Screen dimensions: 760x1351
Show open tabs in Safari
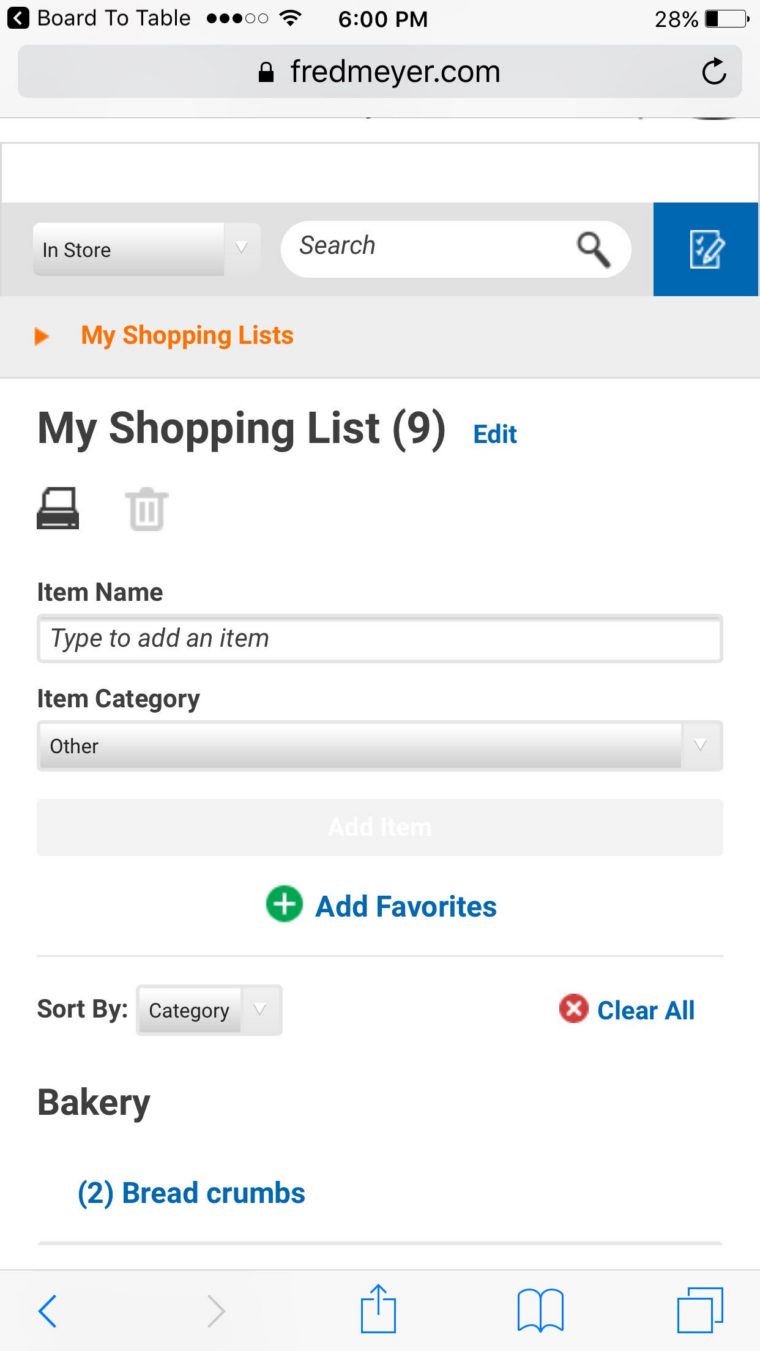click(700, 1310)
